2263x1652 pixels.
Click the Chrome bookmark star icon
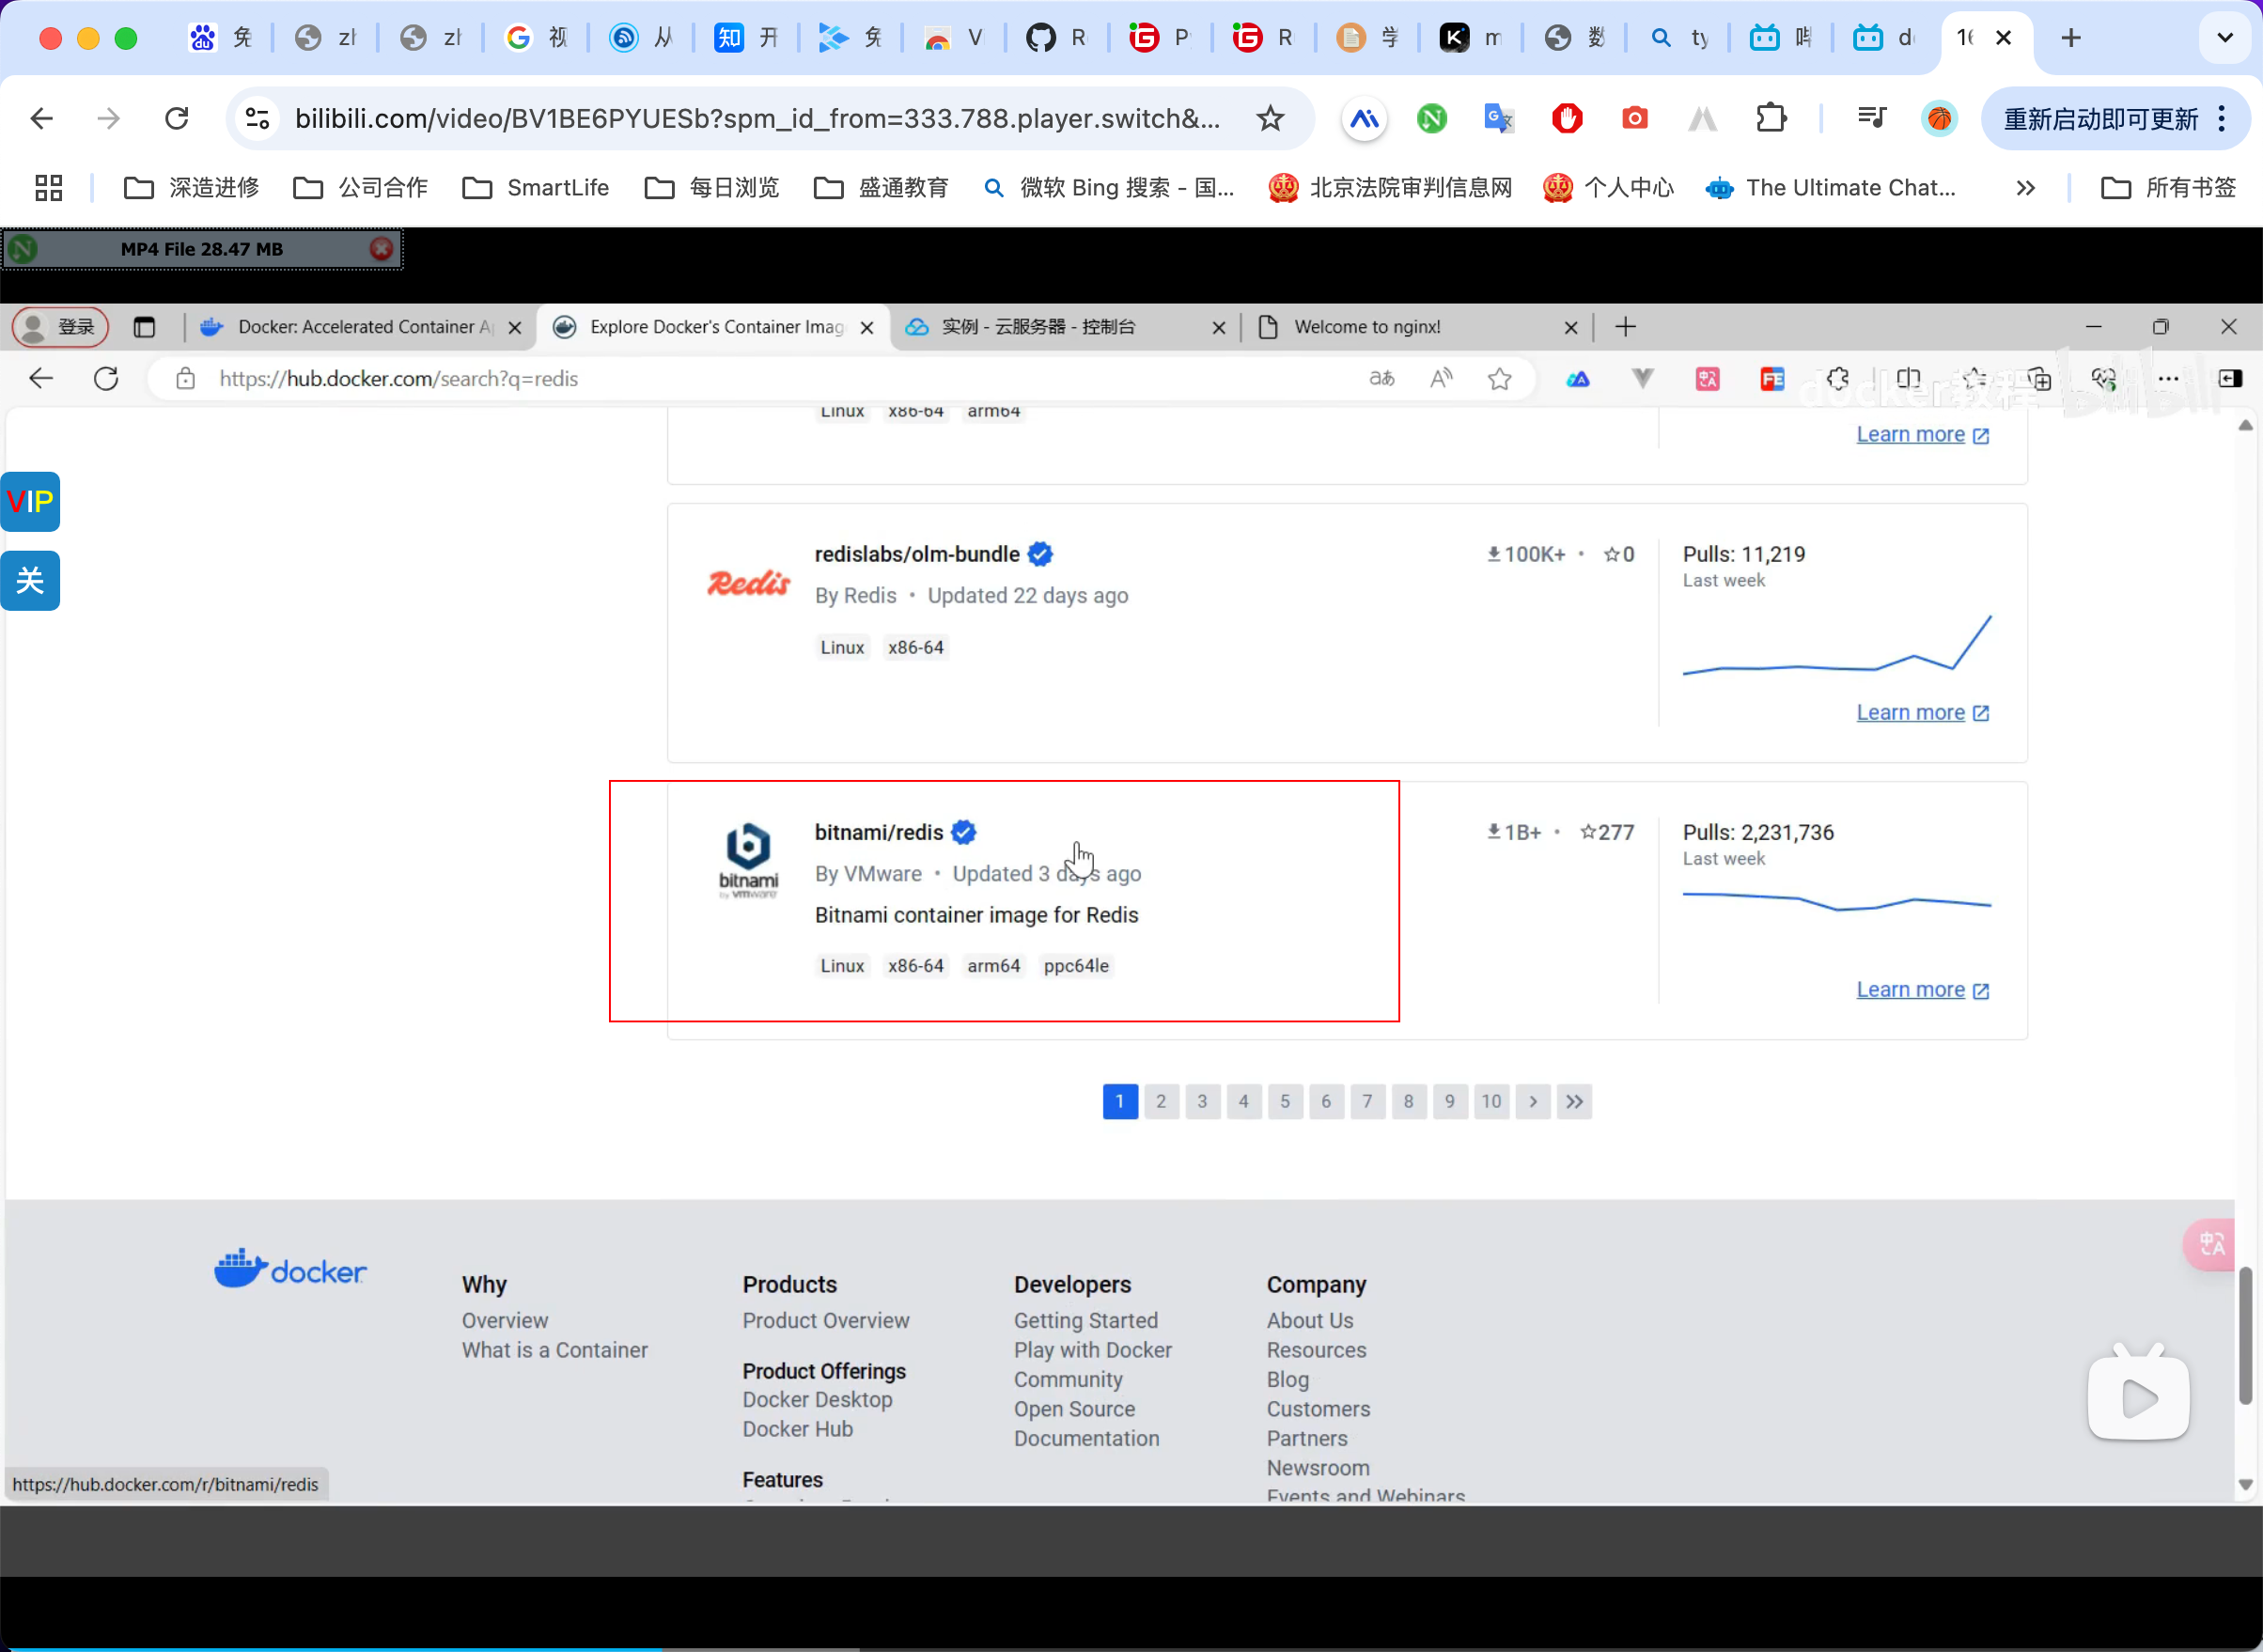[1269, 119]
